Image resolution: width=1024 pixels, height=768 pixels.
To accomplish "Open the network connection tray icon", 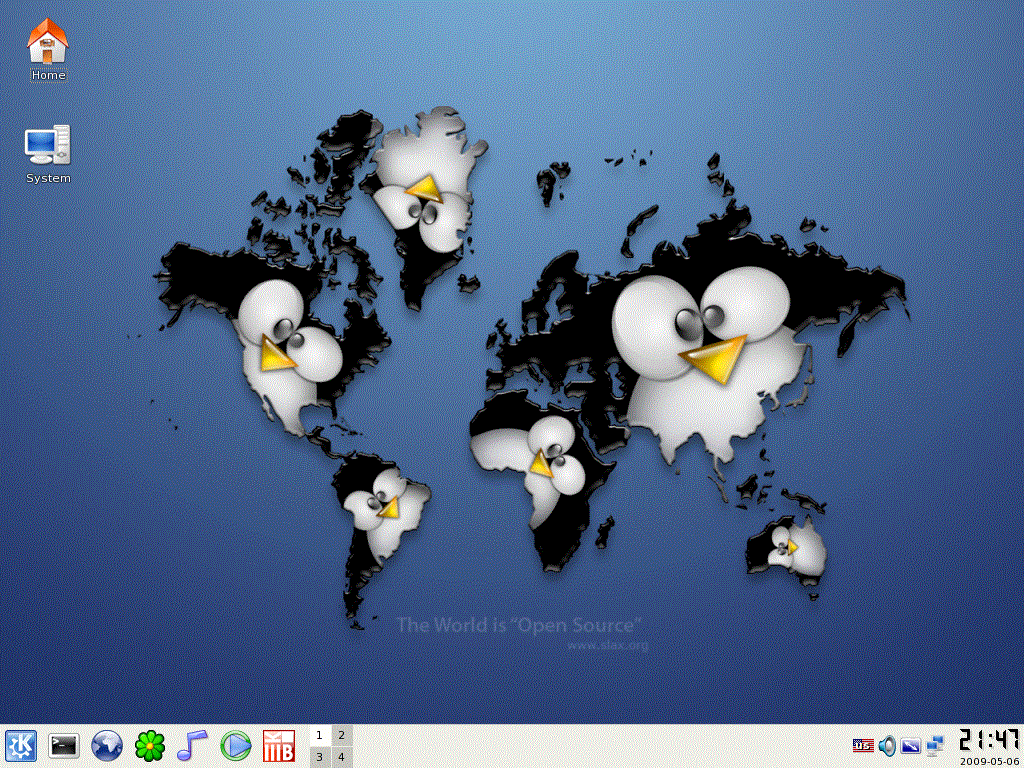I will pyautogui.click(x=935, y=745).
